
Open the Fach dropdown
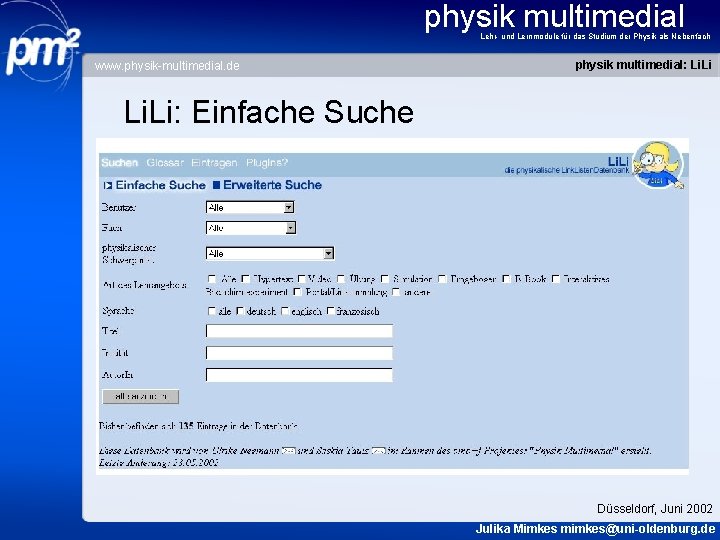[x=251, y=228]
